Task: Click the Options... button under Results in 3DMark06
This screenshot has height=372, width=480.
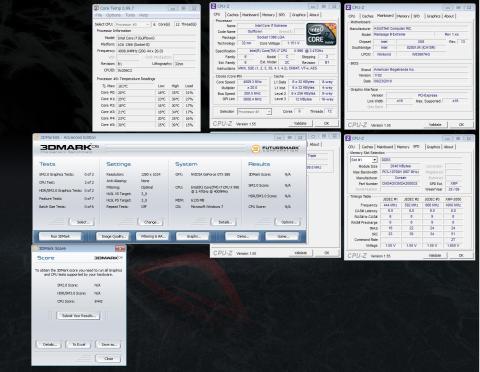Action: tap(288, 222)
